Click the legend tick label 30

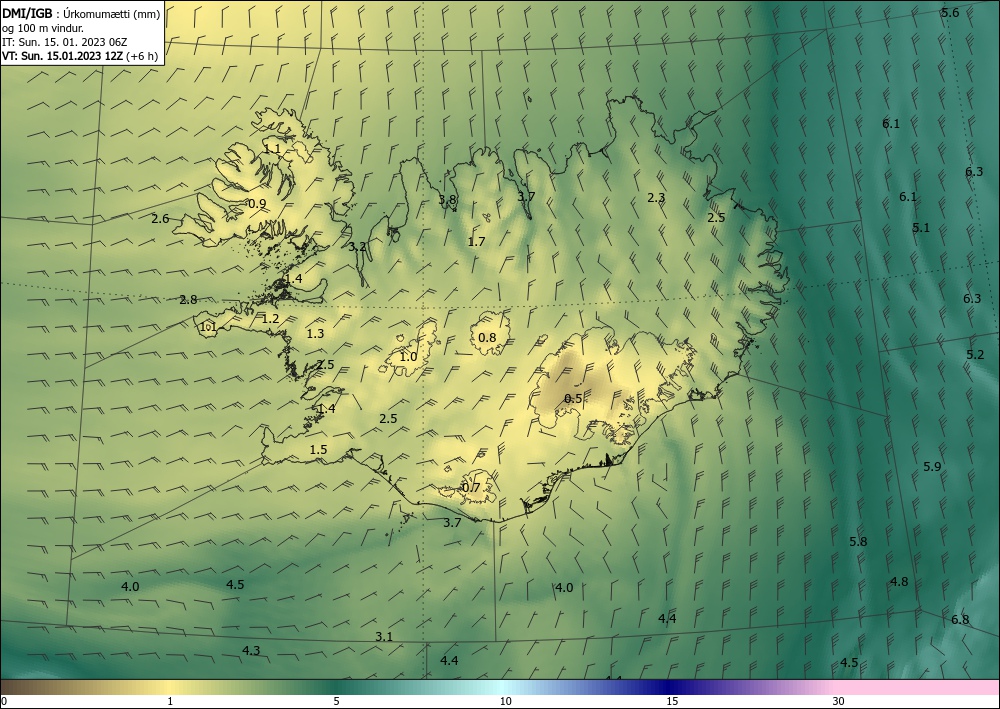pos(839,702)
